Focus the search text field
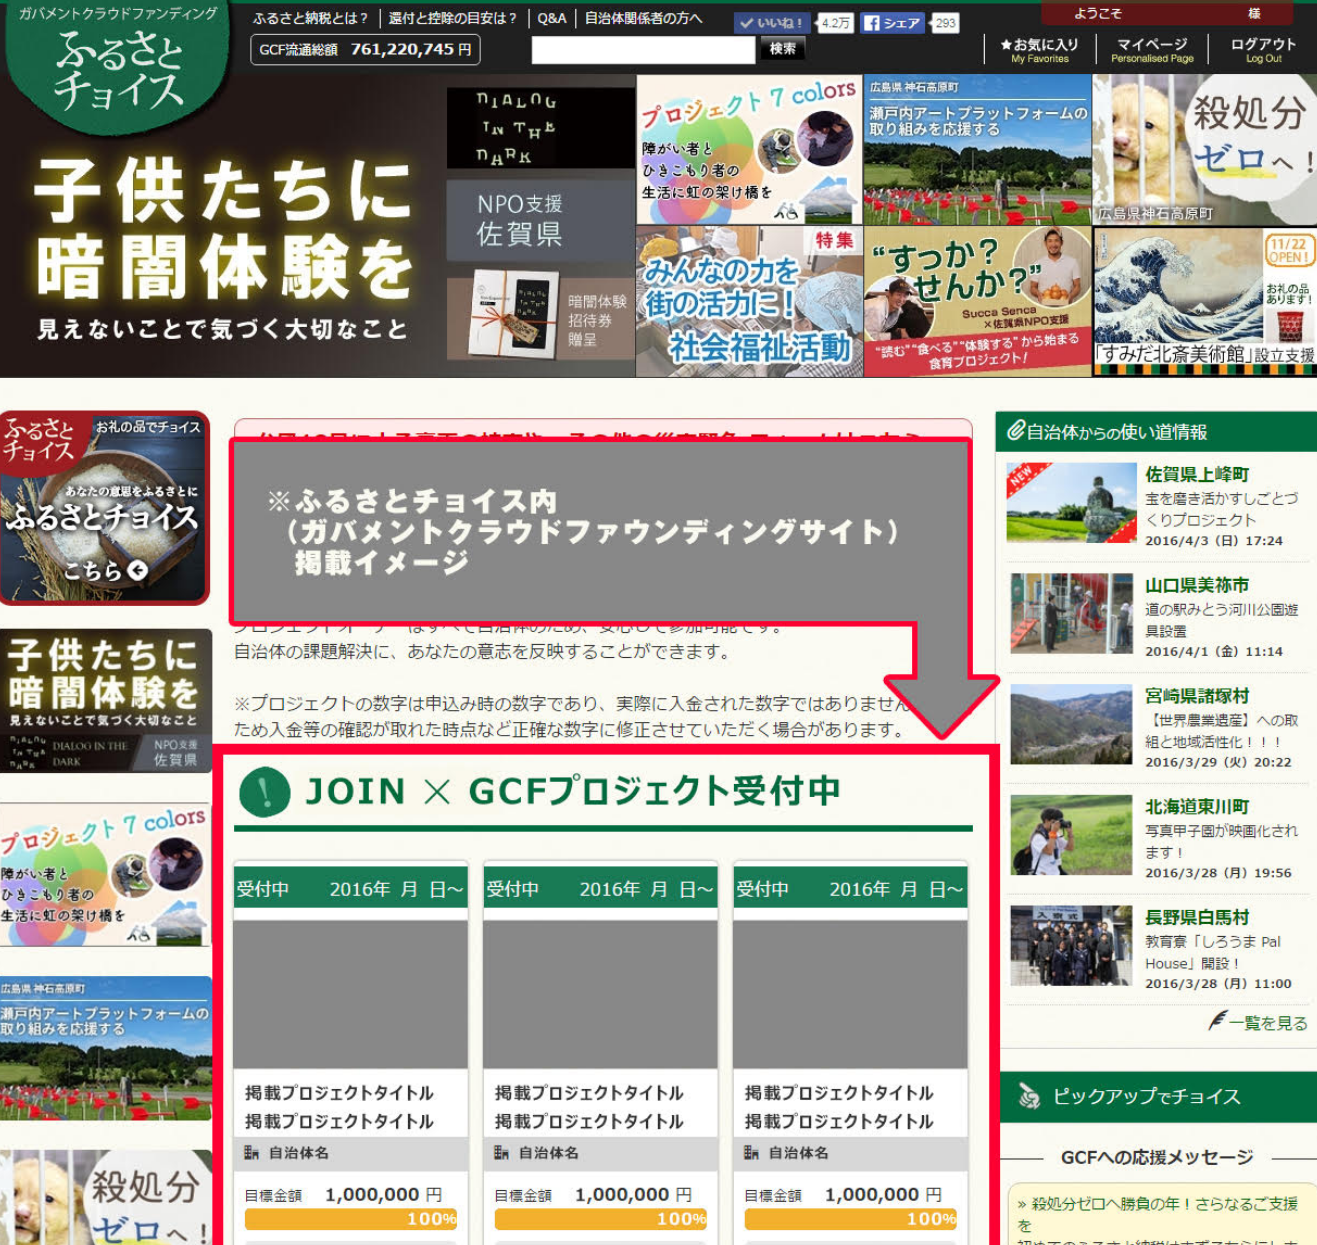Viewport: 1317px width, 1245px height. click(643, 49)
